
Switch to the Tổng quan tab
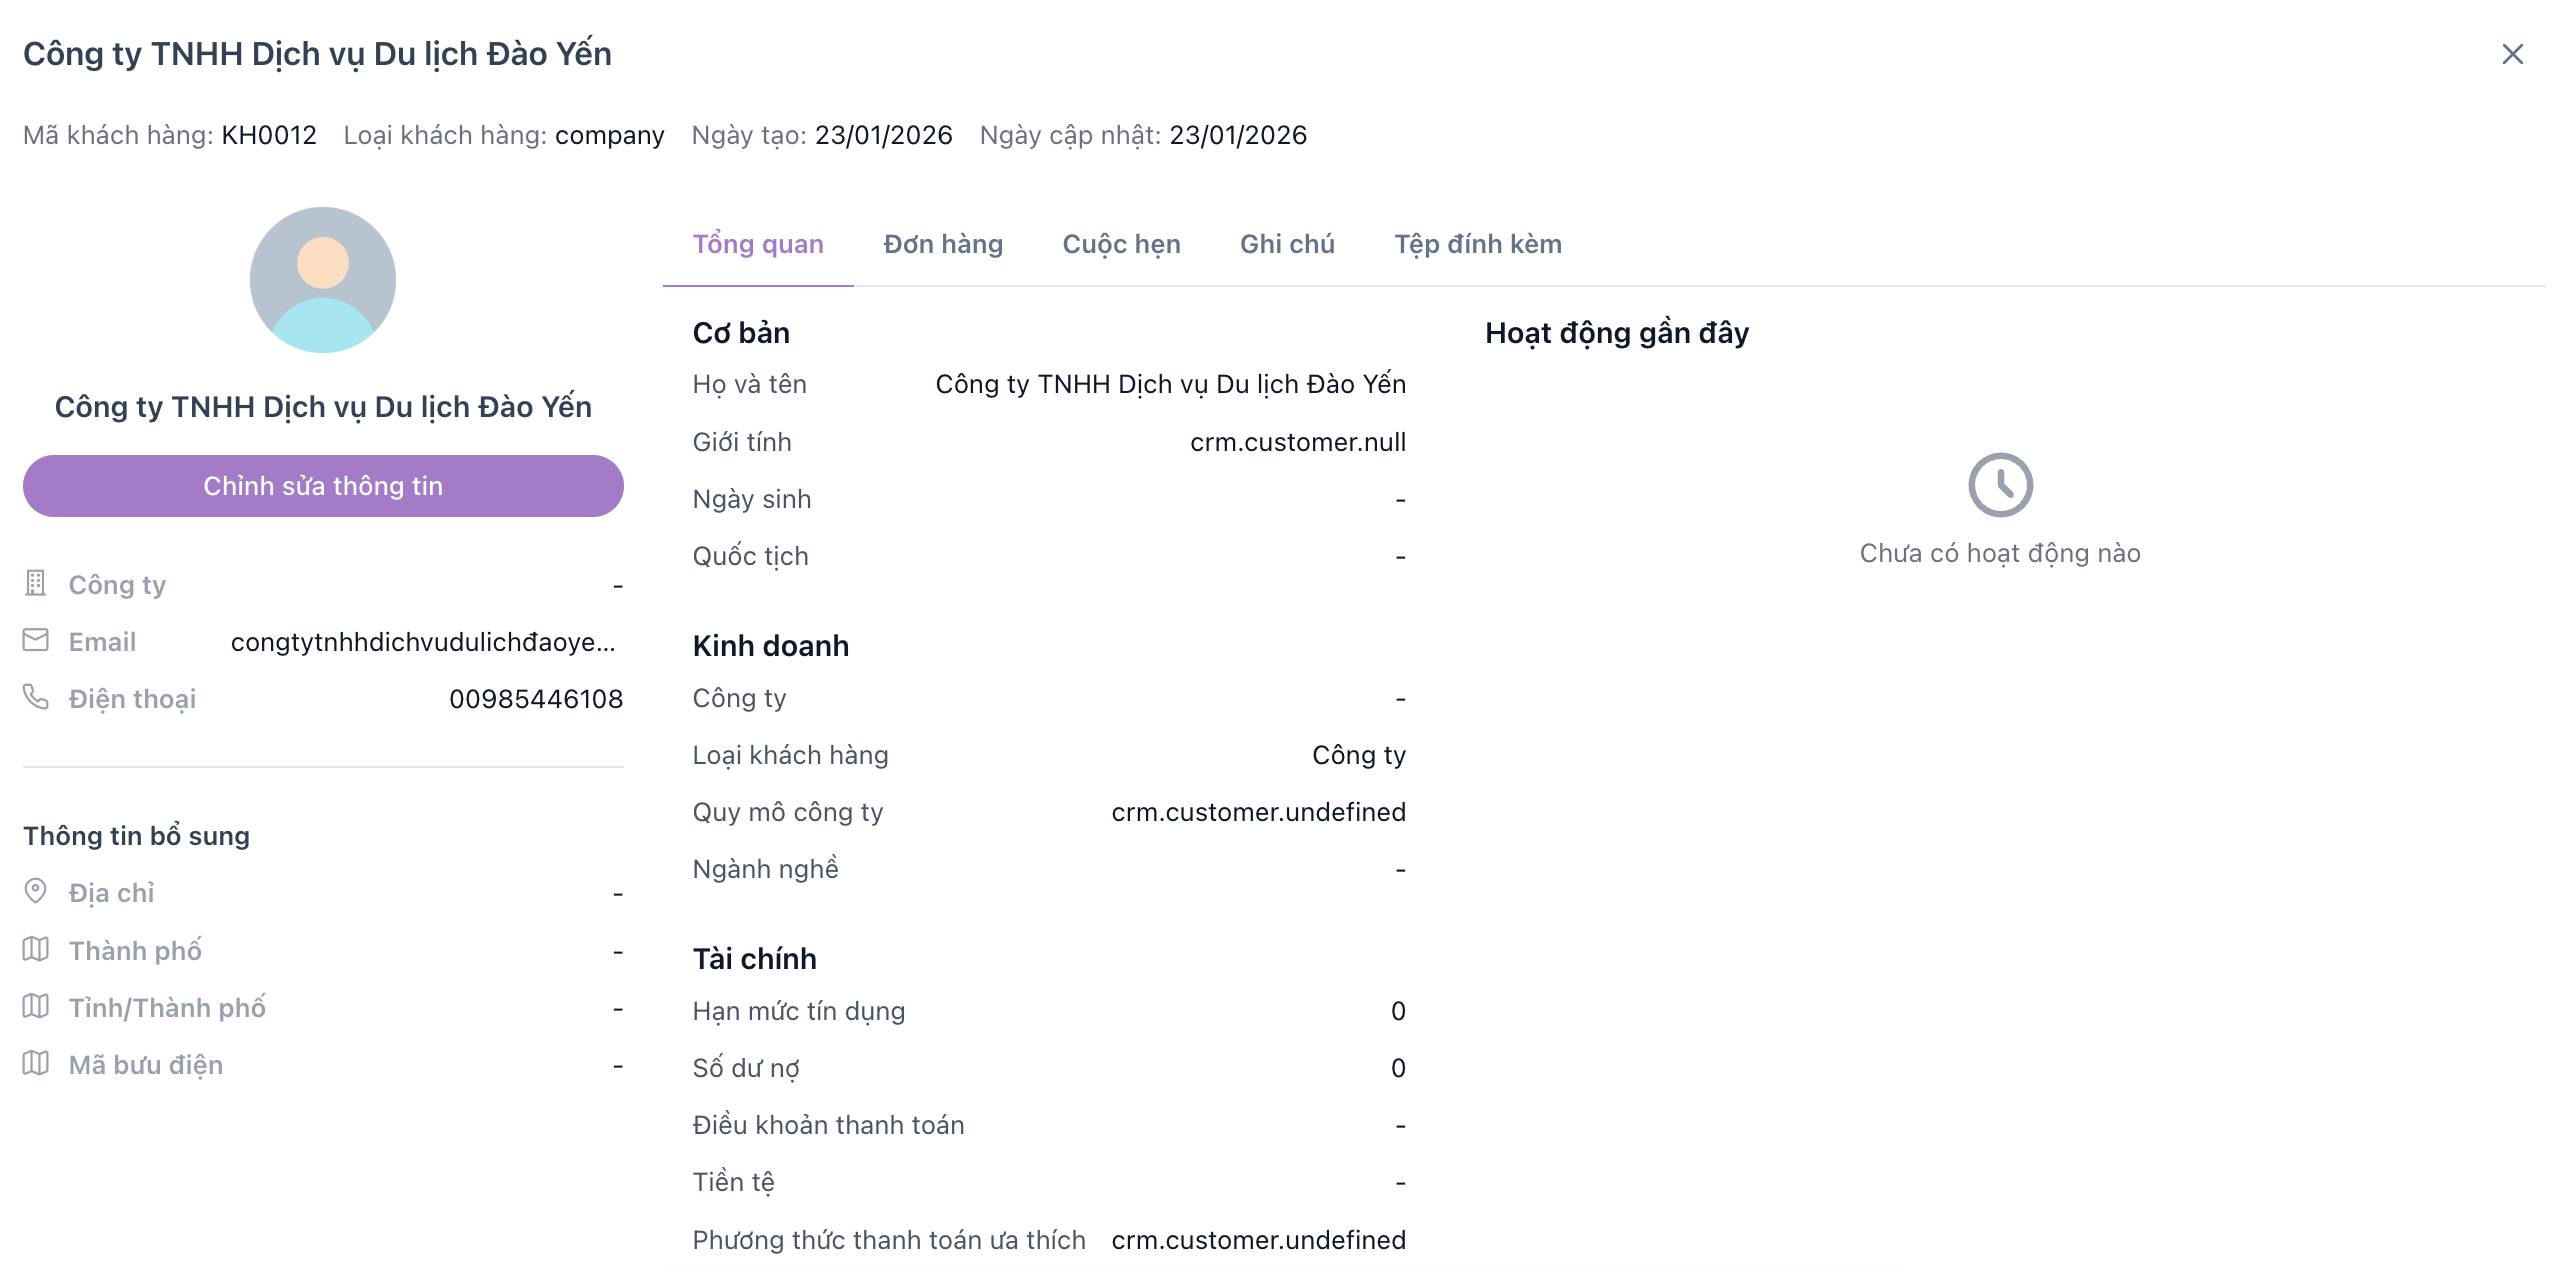point(758,245)
